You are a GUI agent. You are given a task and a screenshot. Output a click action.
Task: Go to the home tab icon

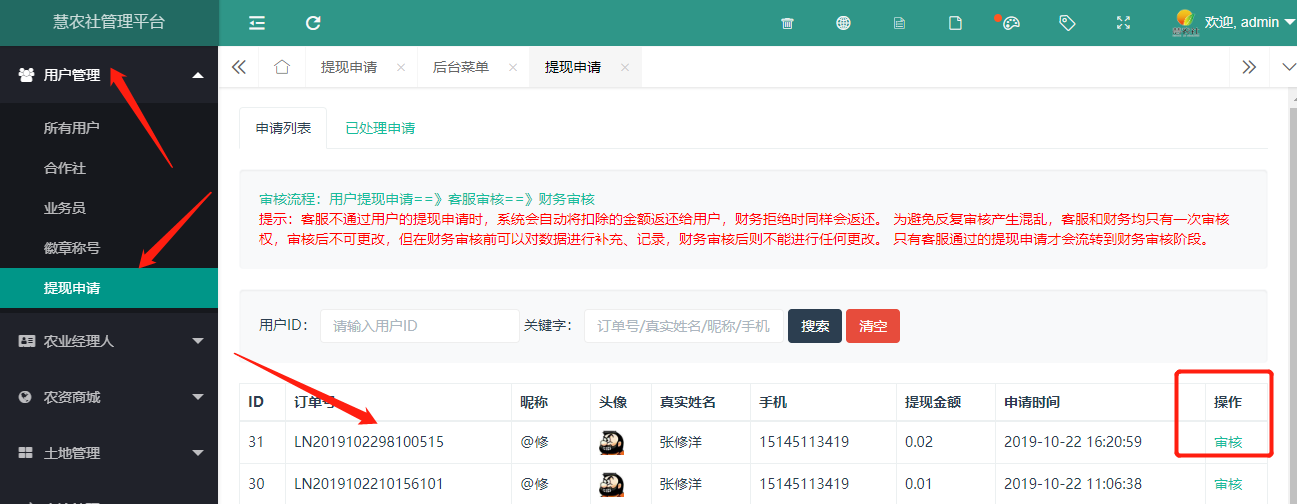click(x=282, y=67)
